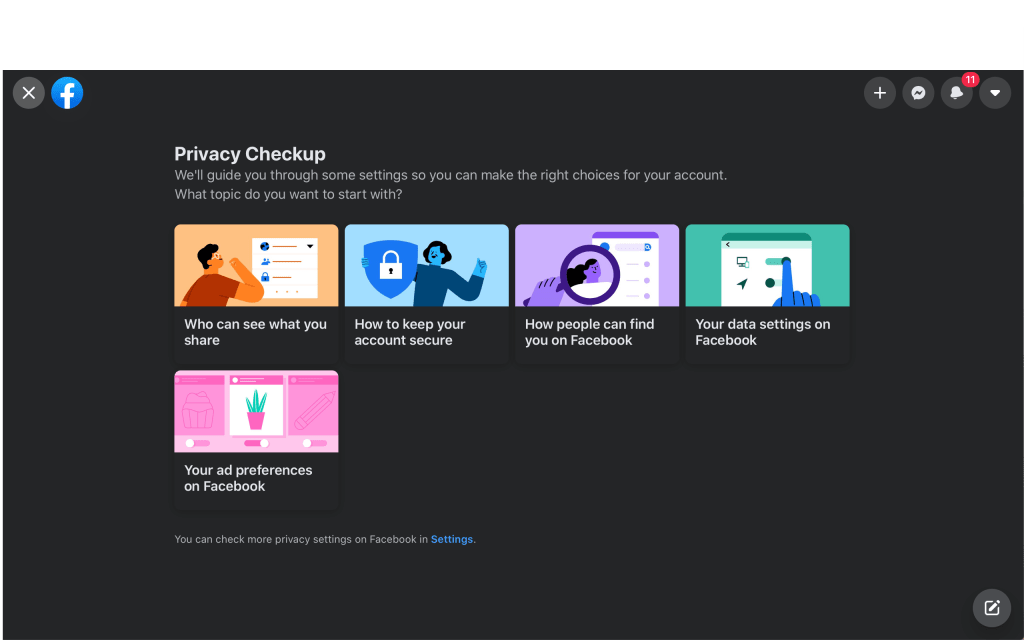Select the 'Who can see what you share' topic
The height and width of the screenshot is (640, 1024).
click(255, 332)
